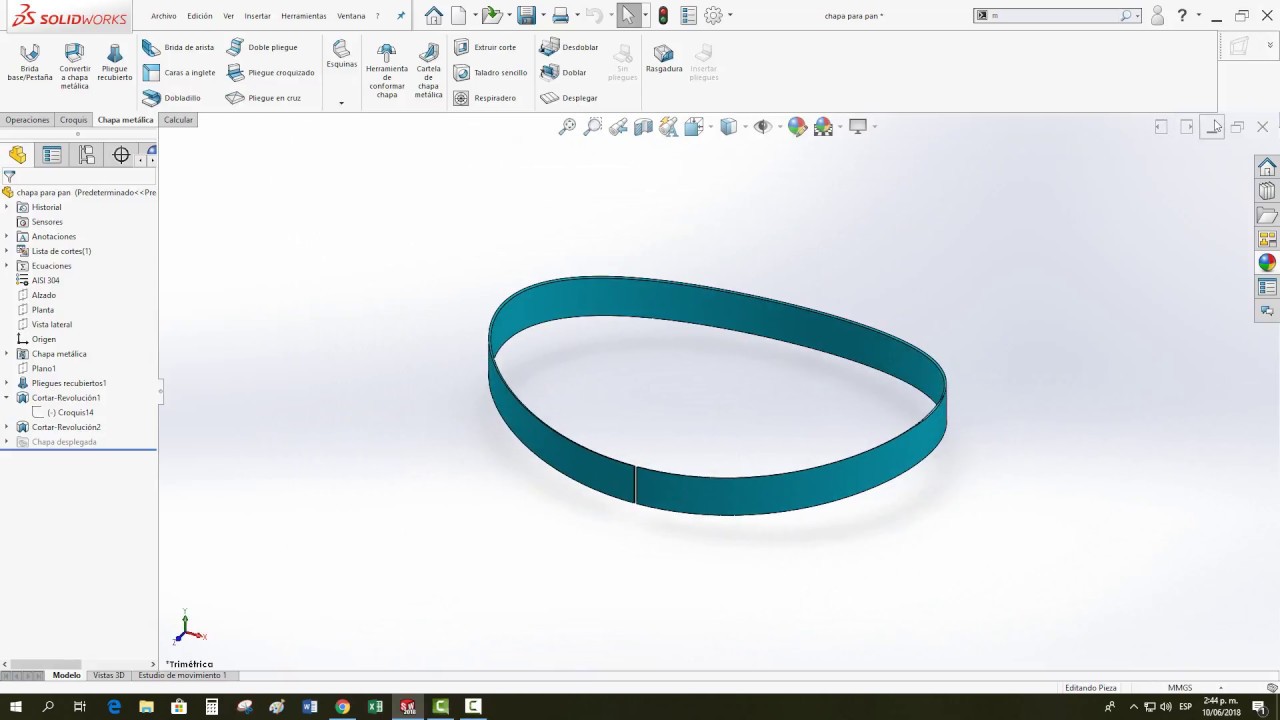Select Pliegues recubiertos1 feature

pos(68,383)
